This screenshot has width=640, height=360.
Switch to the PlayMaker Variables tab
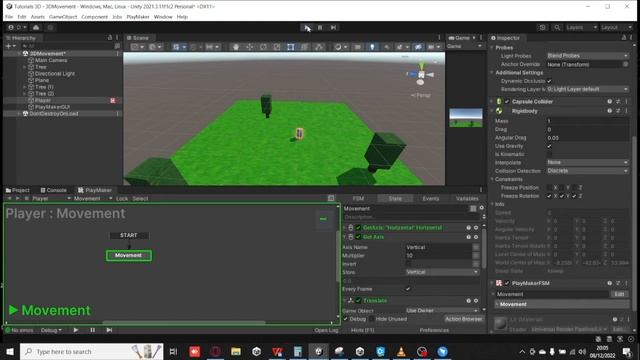[467, 198]
